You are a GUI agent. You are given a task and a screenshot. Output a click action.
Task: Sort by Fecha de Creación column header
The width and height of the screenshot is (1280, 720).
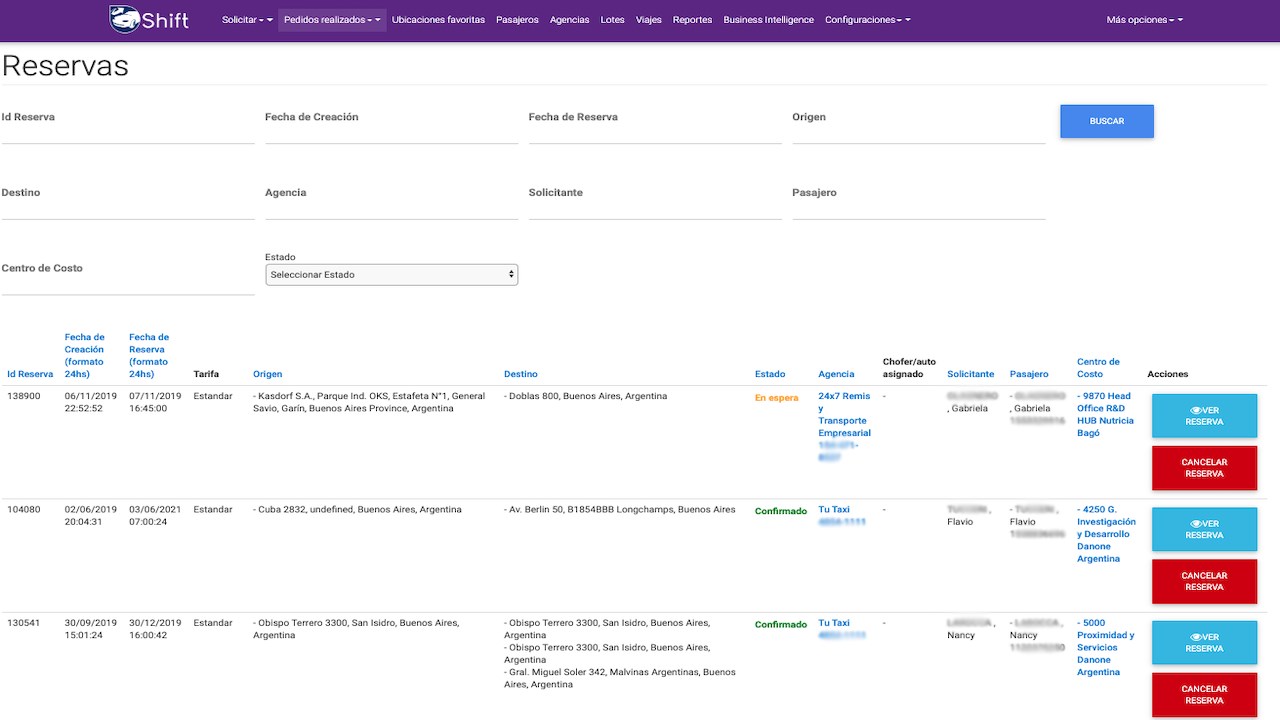85,356
